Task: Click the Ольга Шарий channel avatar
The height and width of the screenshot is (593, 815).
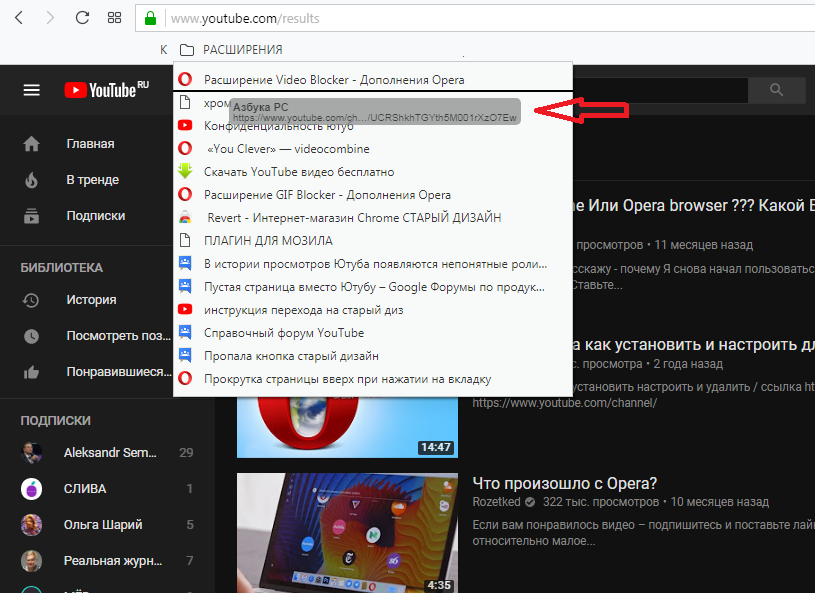Action: [x=31, y=525]
